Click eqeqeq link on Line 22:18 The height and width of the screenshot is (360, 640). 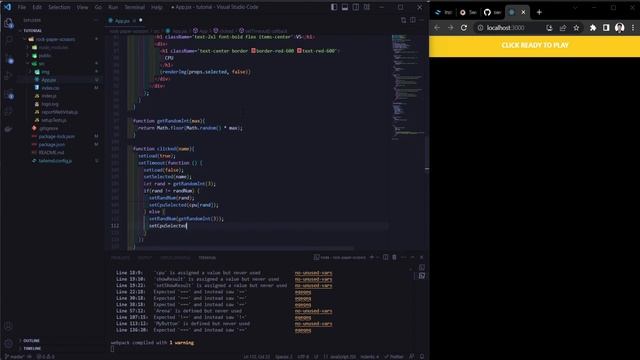pos(303,292)
